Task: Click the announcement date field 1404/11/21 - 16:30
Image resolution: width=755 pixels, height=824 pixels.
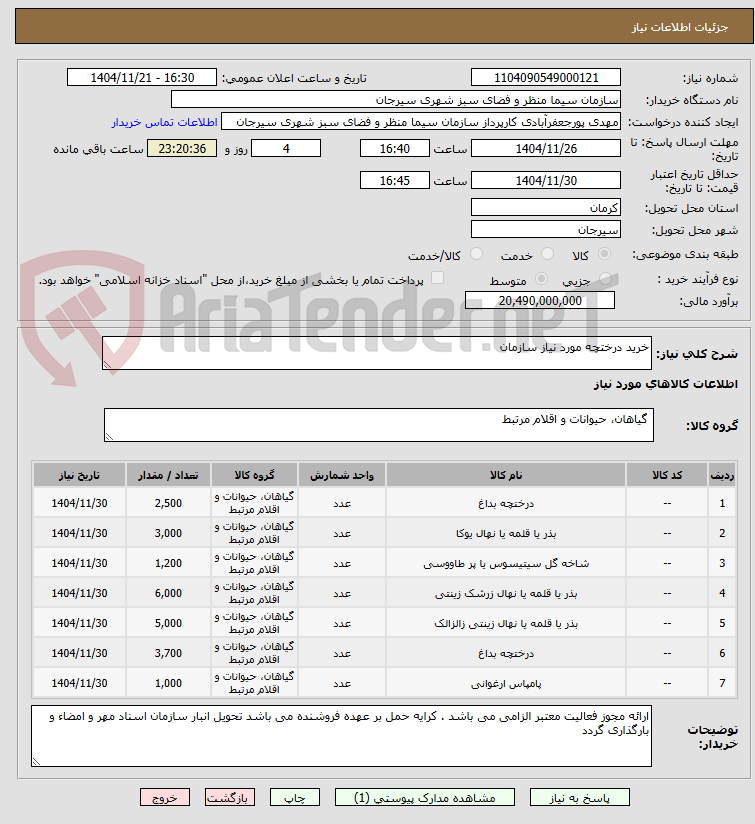Action: pyautogui.click(x=142, y=77)
